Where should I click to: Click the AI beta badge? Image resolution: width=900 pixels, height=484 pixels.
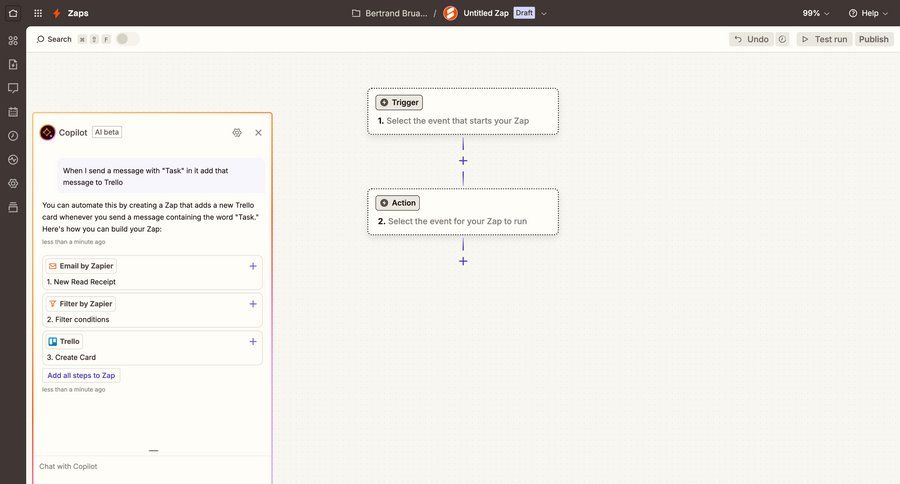click(107, 132)
